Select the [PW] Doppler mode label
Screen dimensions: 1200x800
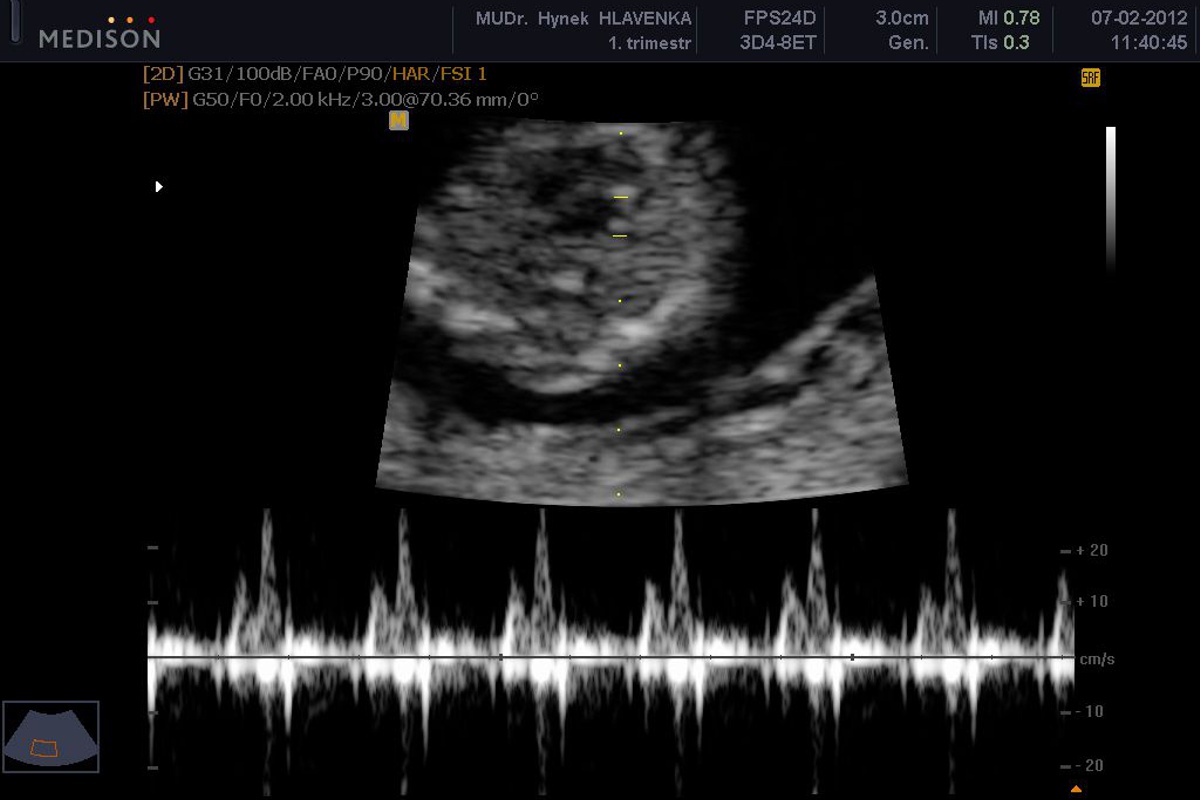165,99
